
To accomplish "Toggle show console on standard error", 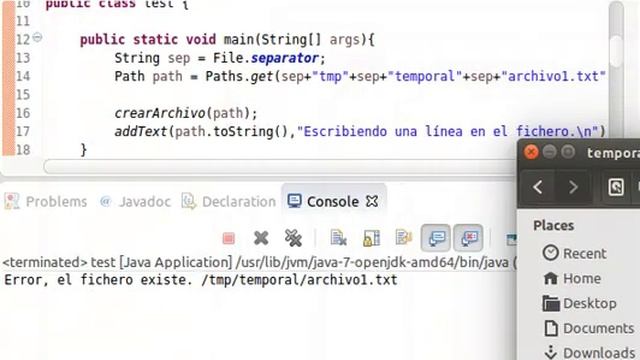I will [x=468, y=238].
